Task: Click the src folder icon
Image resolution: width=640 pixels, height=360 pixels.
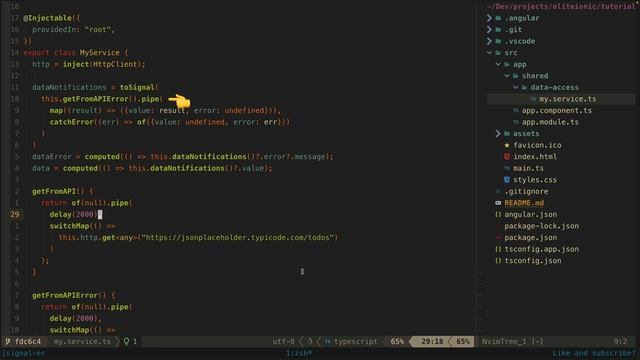Action: click(x=498, y=53)
